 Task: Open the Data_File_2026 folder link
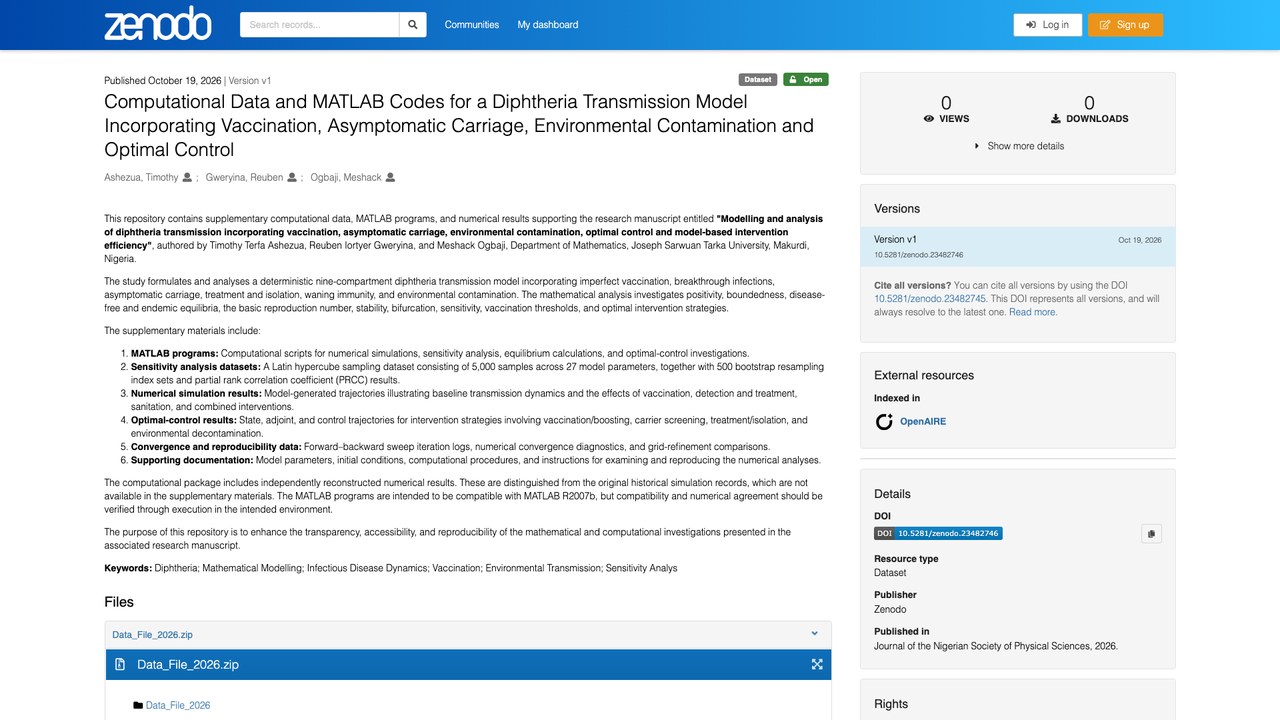(x=178, y=706)
